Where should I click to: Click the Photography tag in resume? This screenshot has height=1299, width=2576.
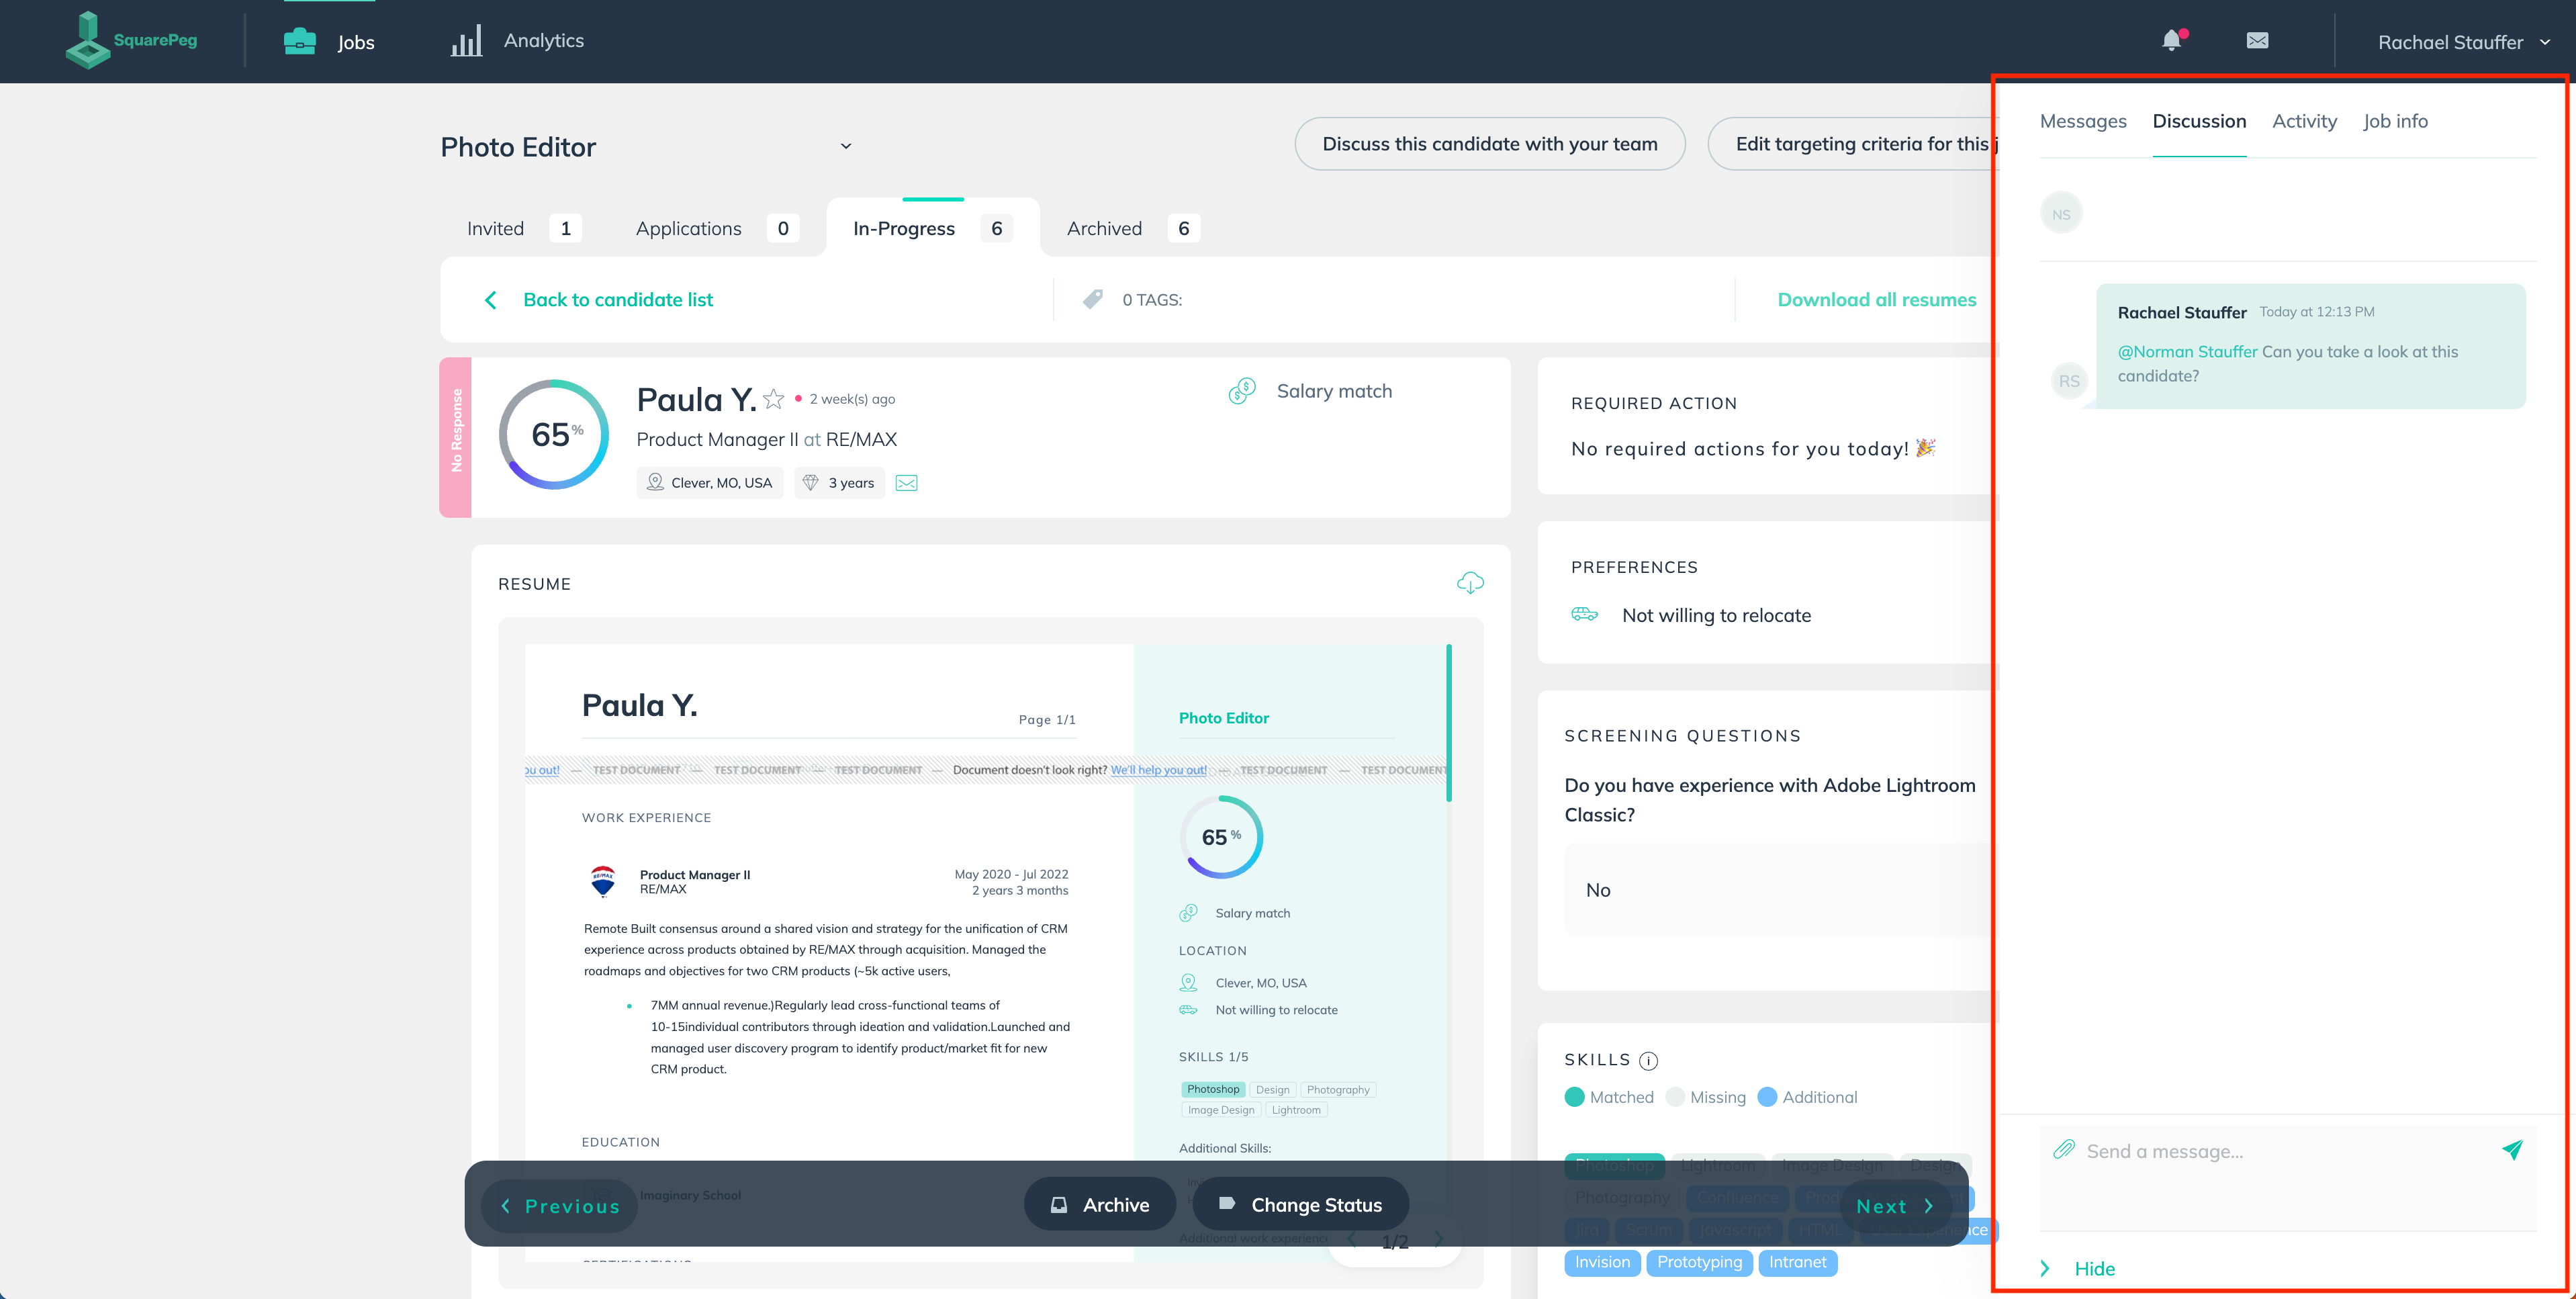point(1338,1089)
